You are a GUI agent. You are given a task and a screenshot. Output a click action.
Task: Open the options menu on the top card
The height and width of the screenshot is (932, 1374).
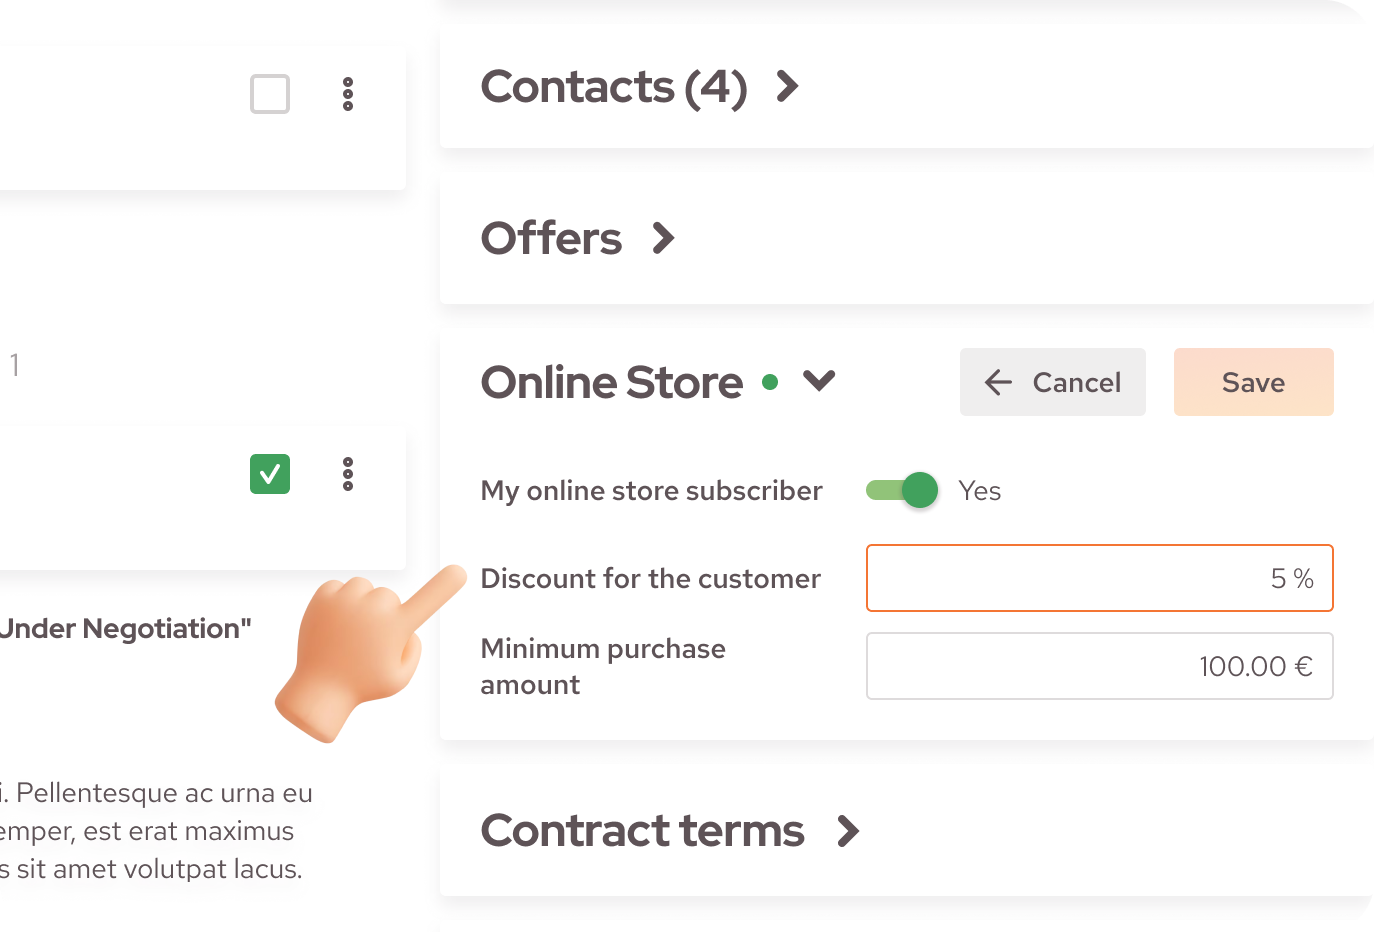coord(347,94)
